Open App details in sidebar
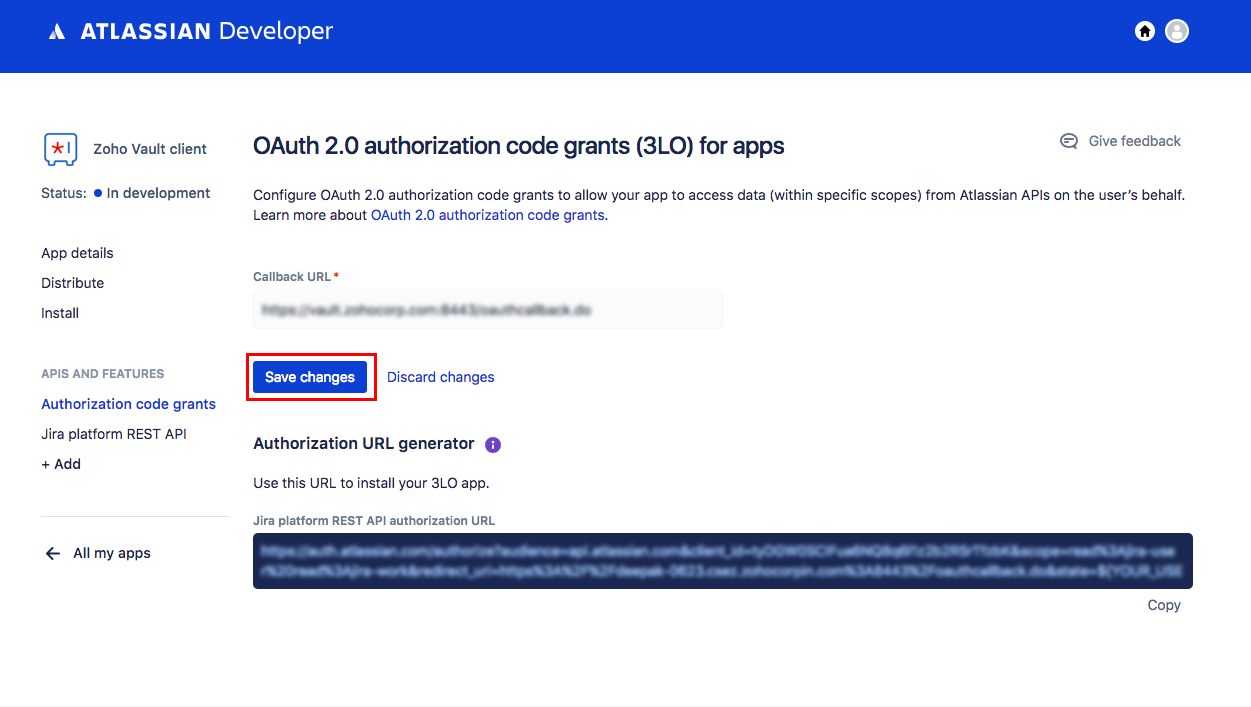 (77, 253)
